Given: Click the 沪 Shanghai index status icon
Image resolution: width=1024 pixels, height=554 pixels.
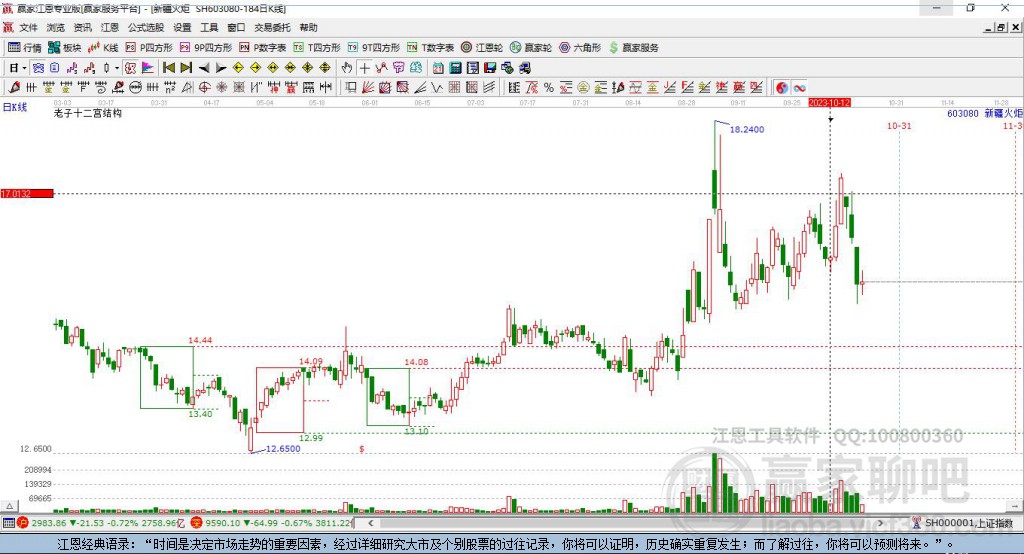Looking at the screenshot, I should click(x=22, y=523).
